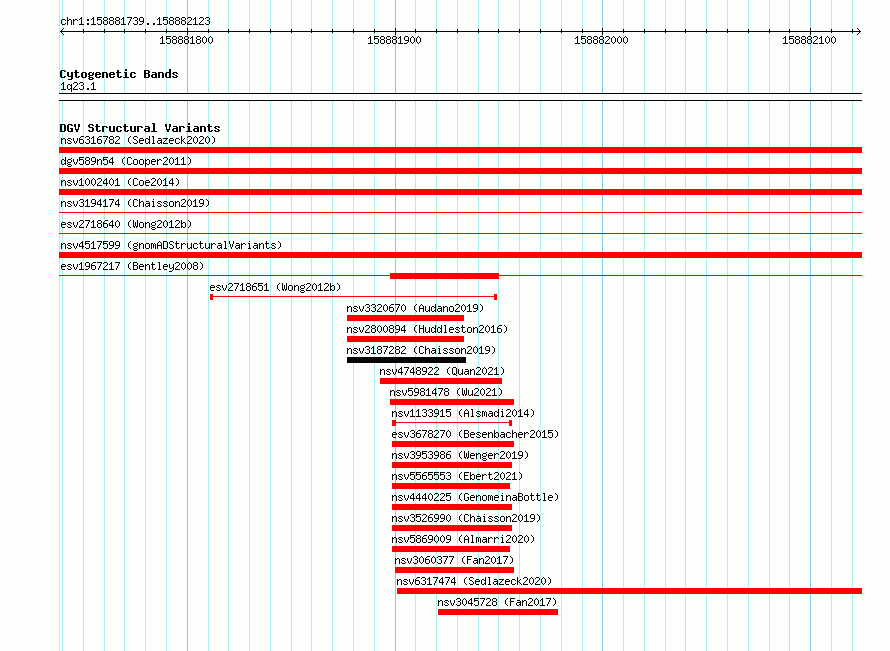Open the nsv5981478 (Wu2021) label
The height and width of the screenshot is (651, 890).
446,392
